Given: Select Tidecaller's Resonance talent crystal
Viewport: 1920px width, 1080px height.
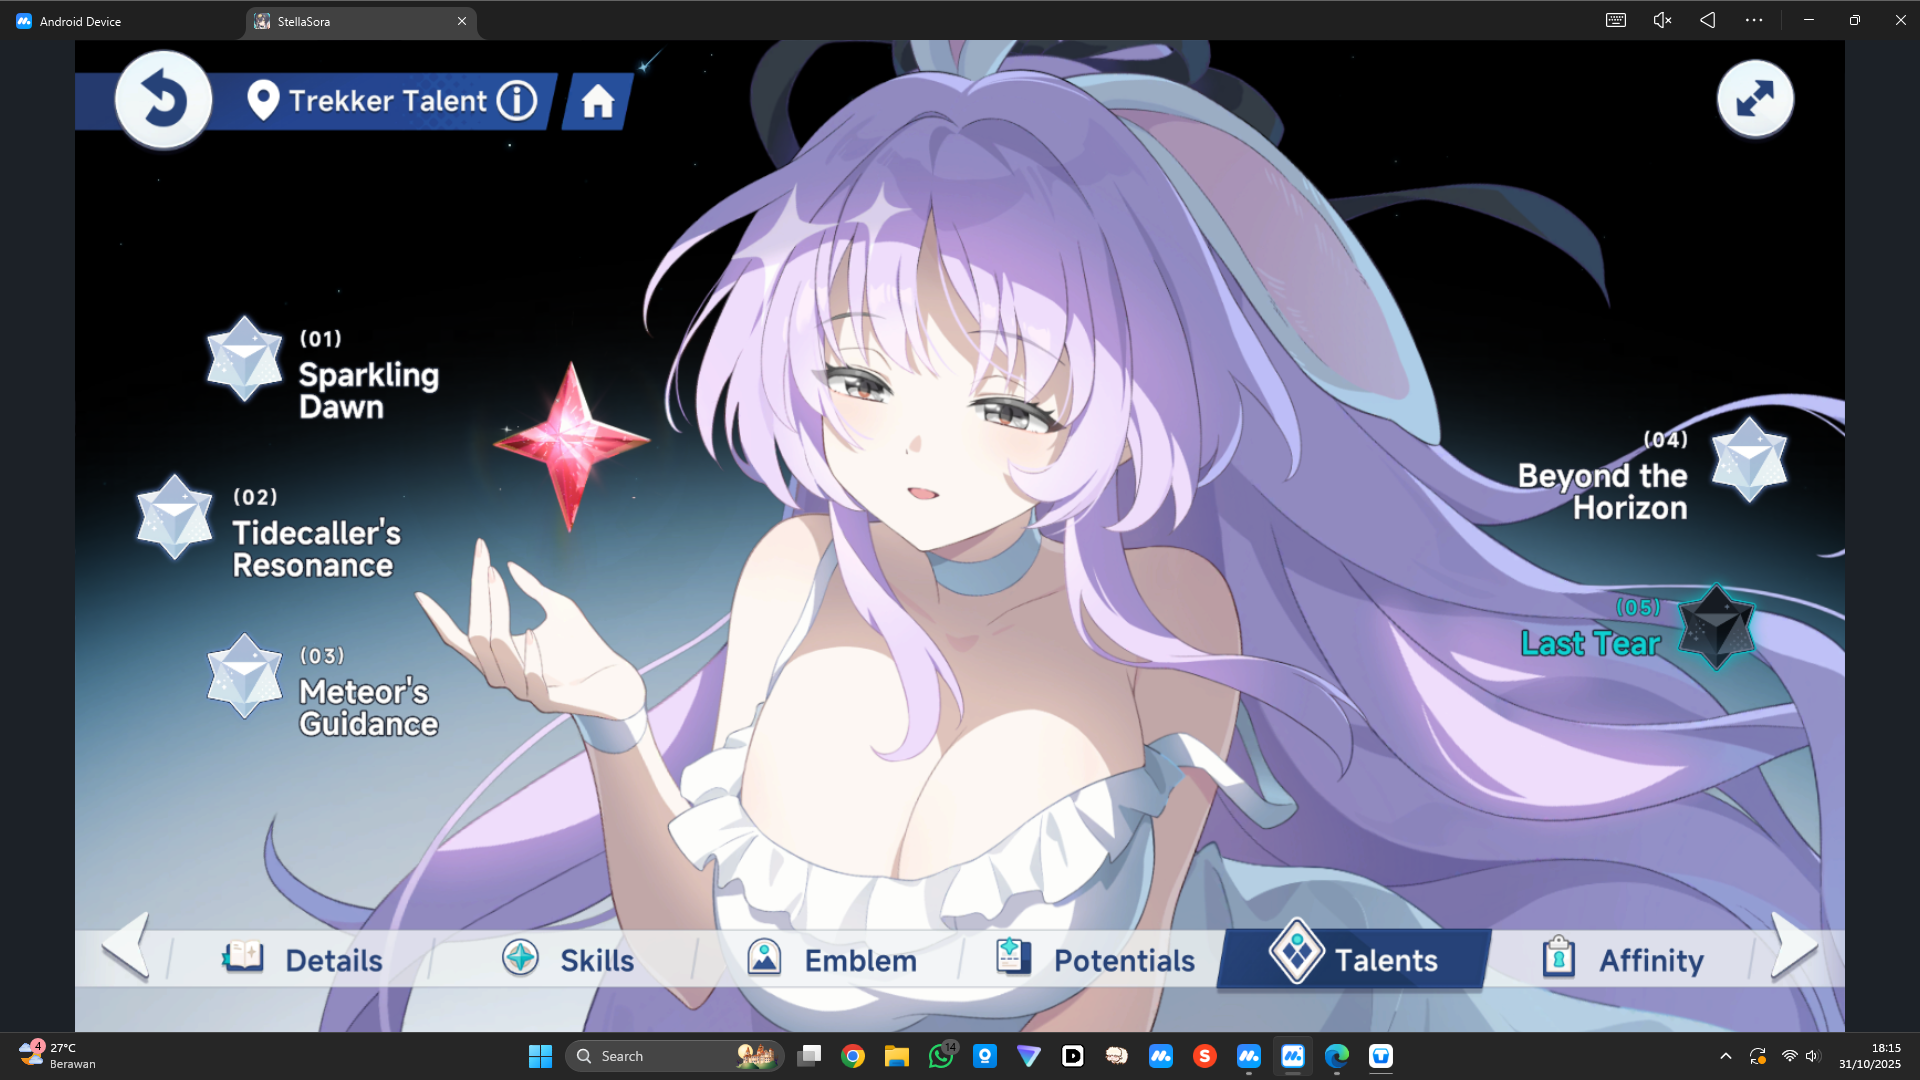Looking at the screenshot, I should pyautogui.click(x=175, y=518).
